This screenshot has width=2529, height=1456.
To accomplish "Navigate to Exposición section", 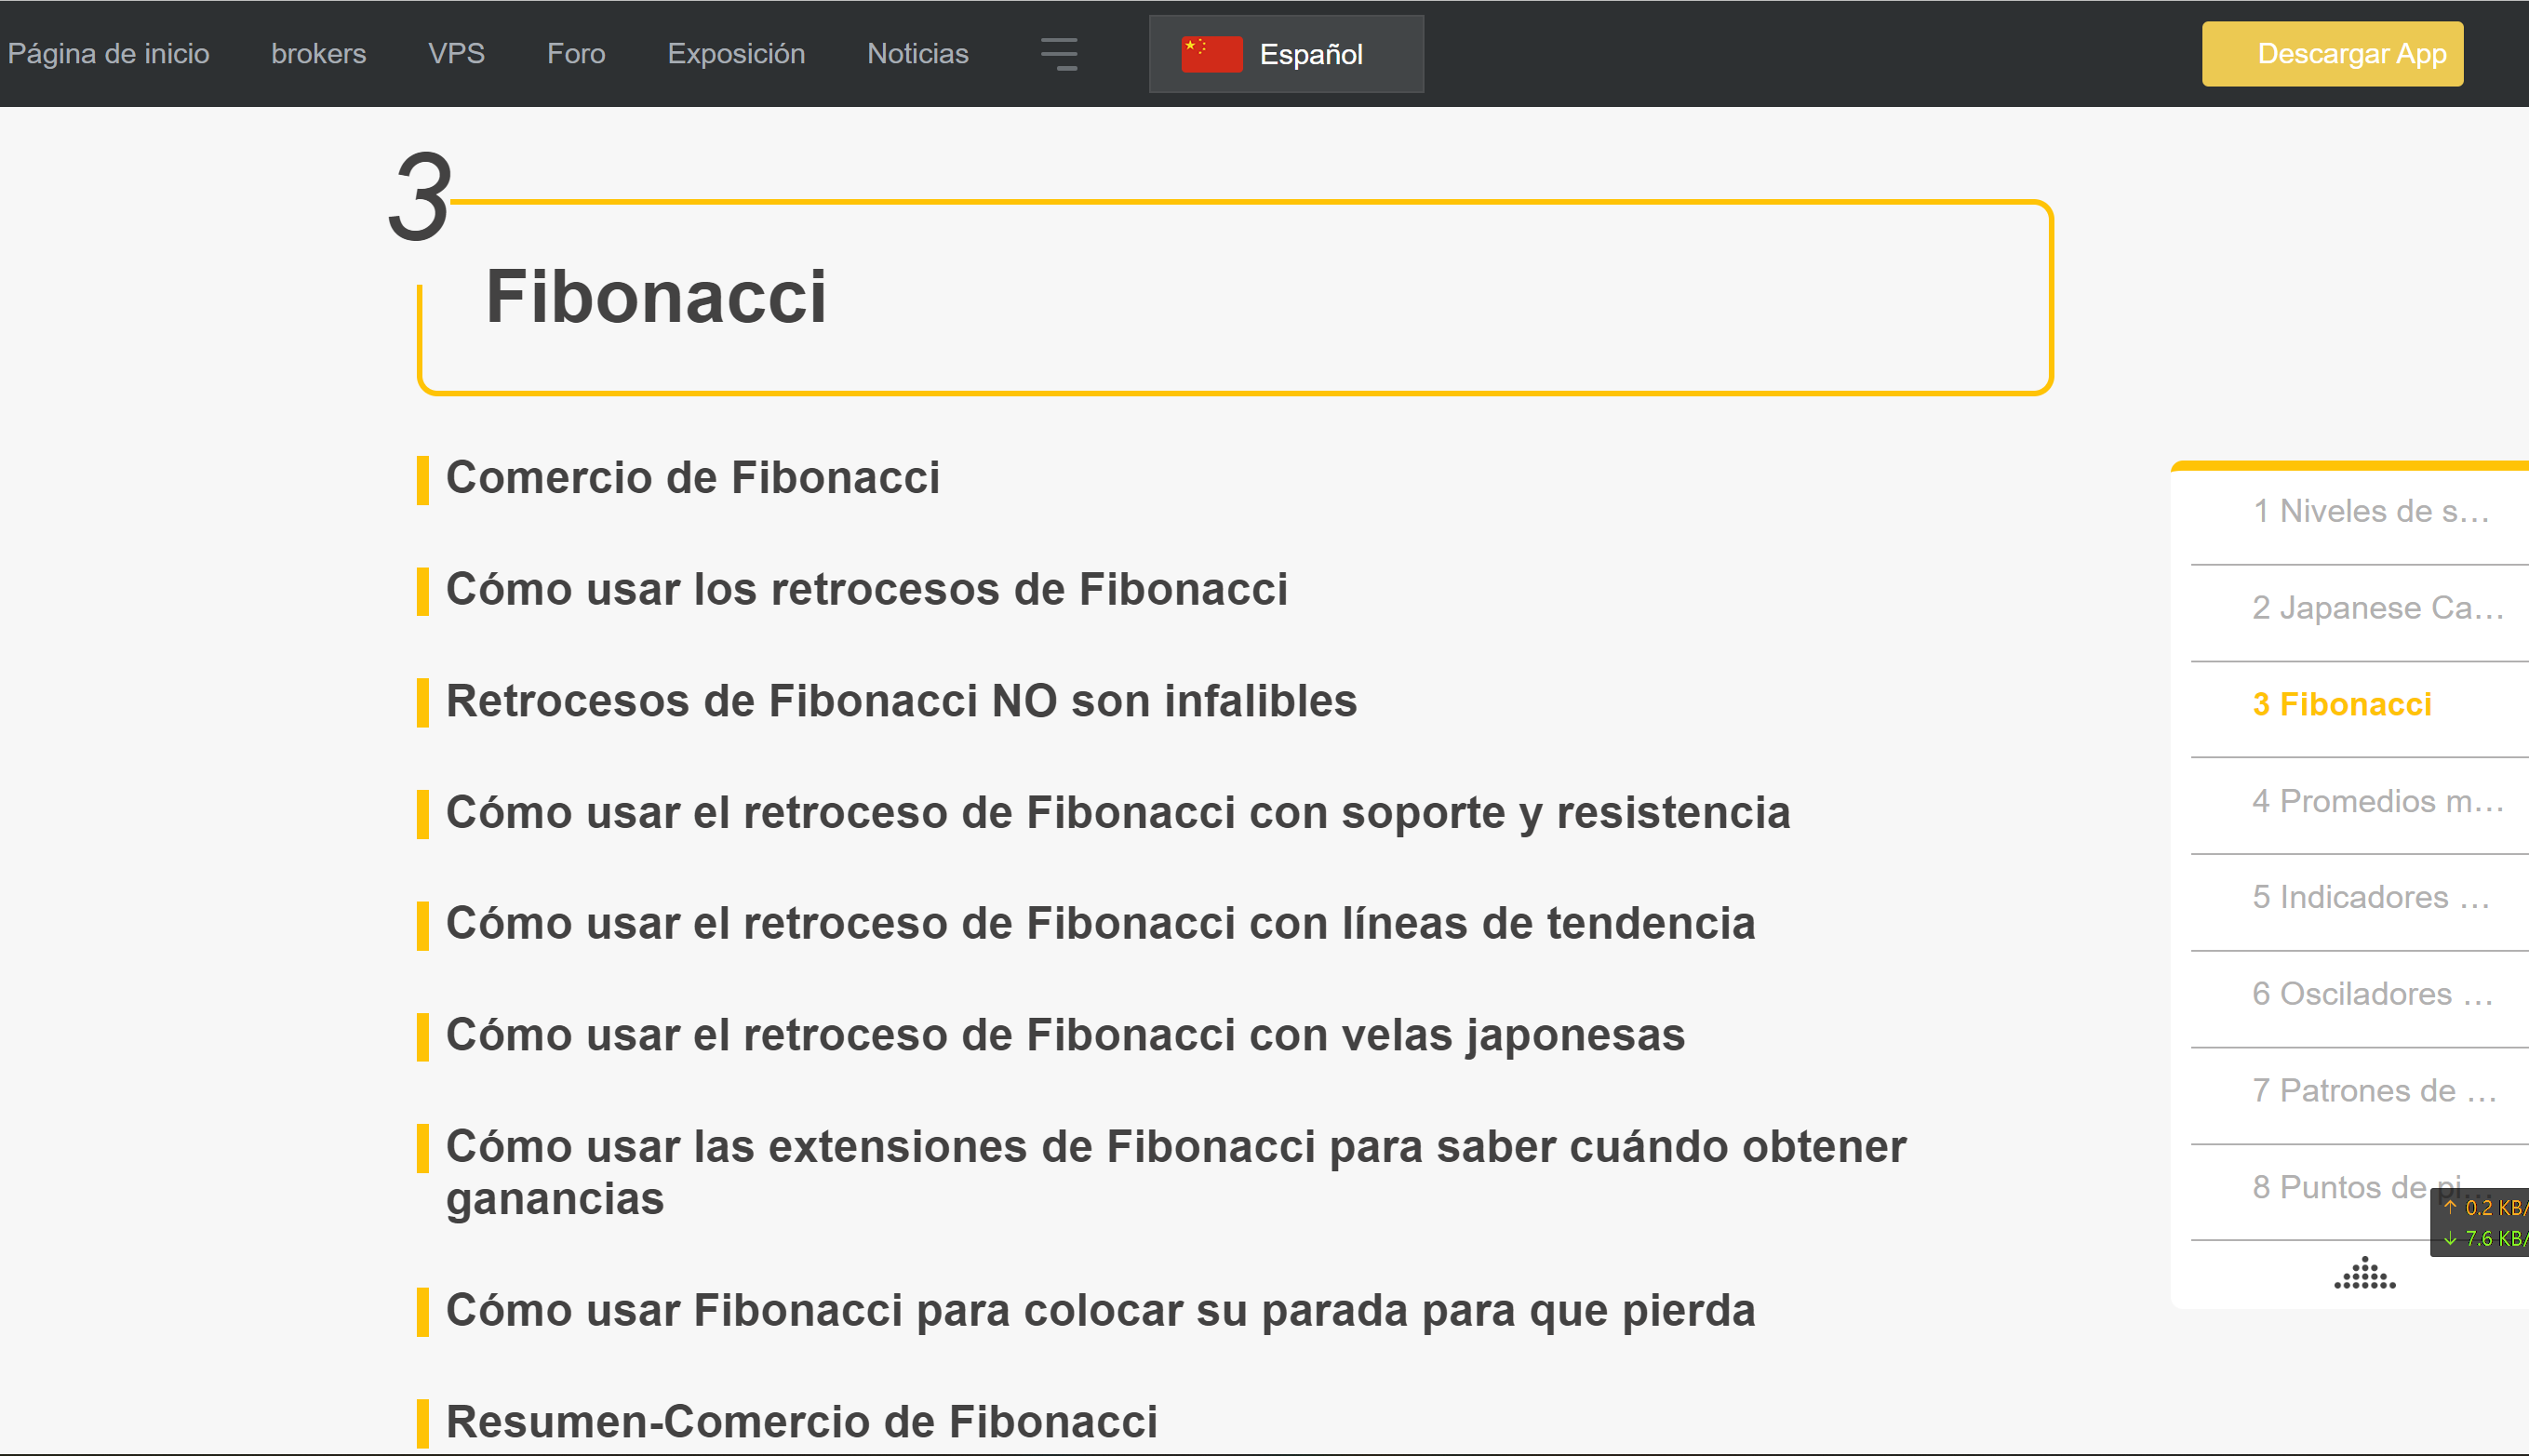I will [736, 54].
